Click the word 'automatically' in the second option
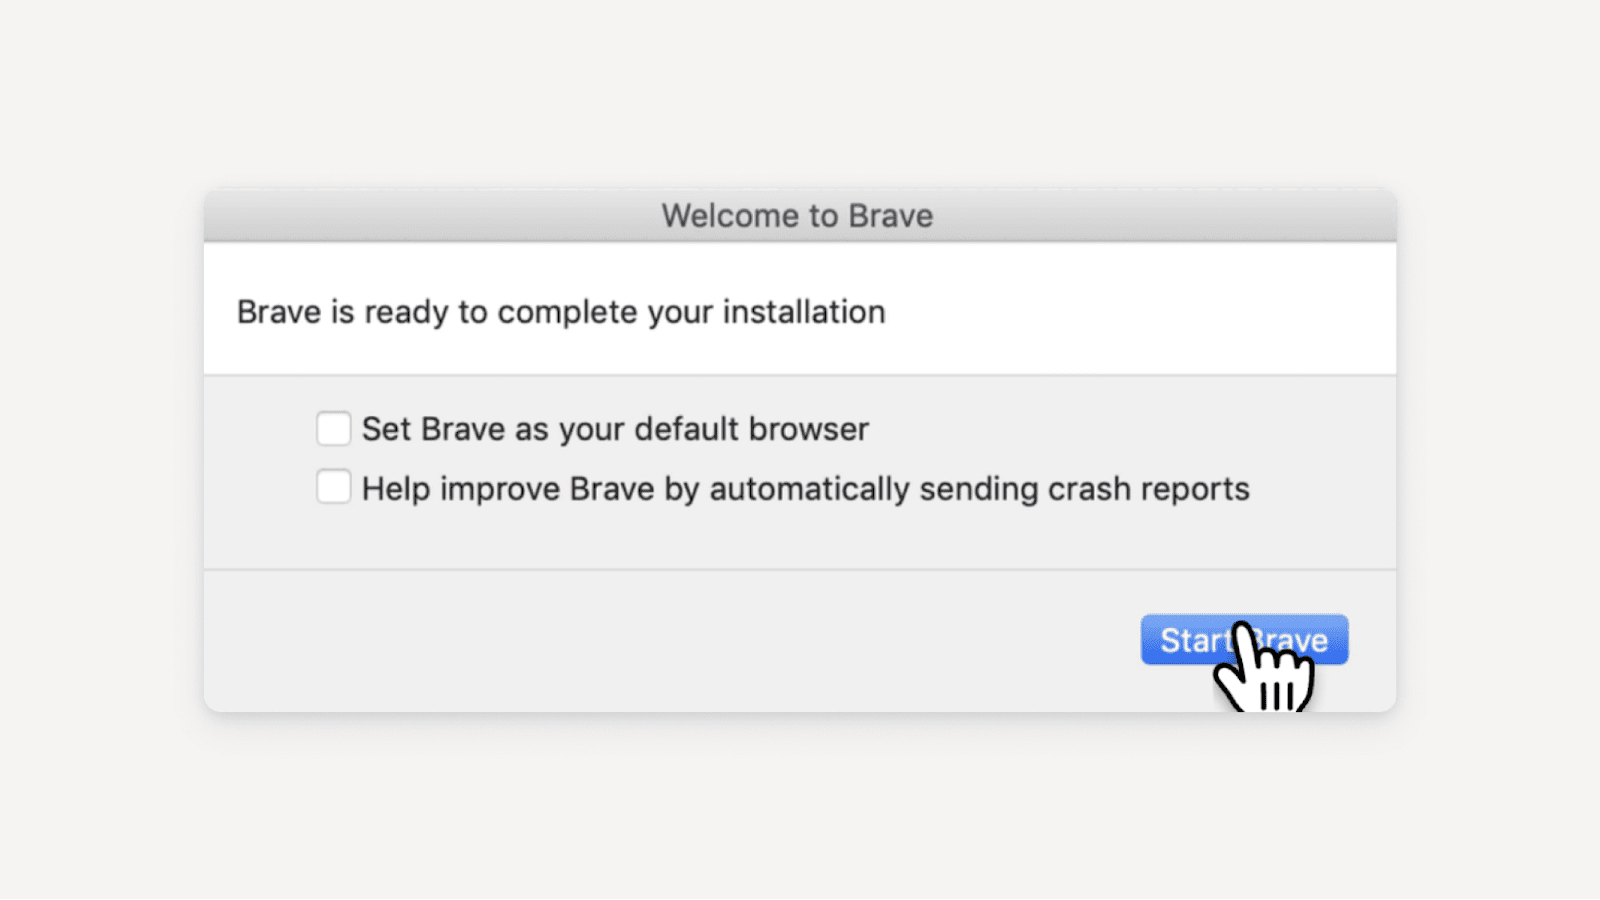This screenshot has height=900, width=1600. click(x=809, y=489)
